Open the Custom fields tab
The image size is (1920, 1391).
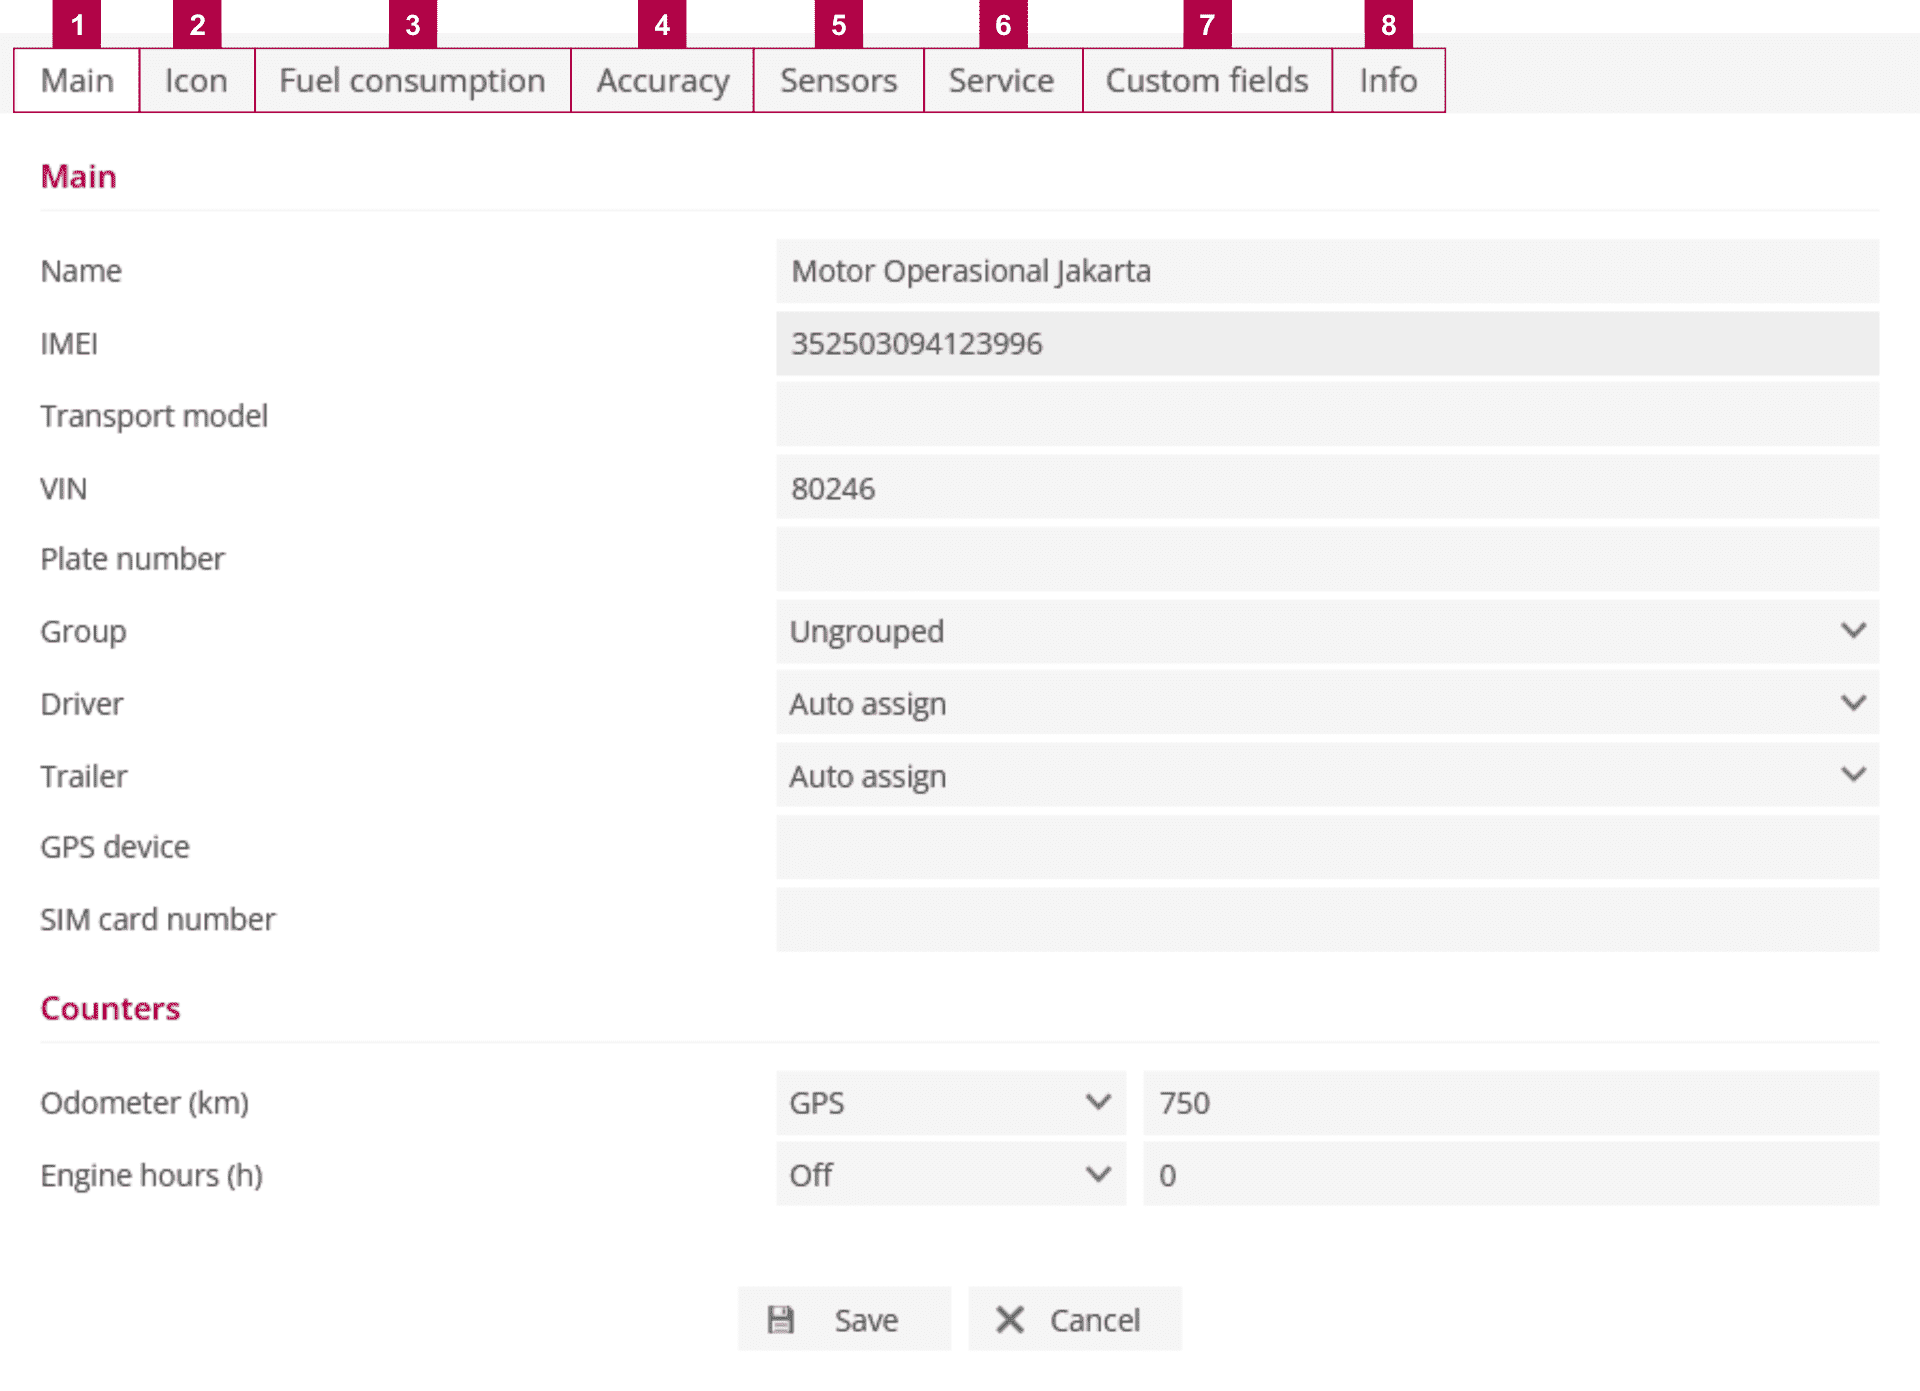[x=1206, y=81]
